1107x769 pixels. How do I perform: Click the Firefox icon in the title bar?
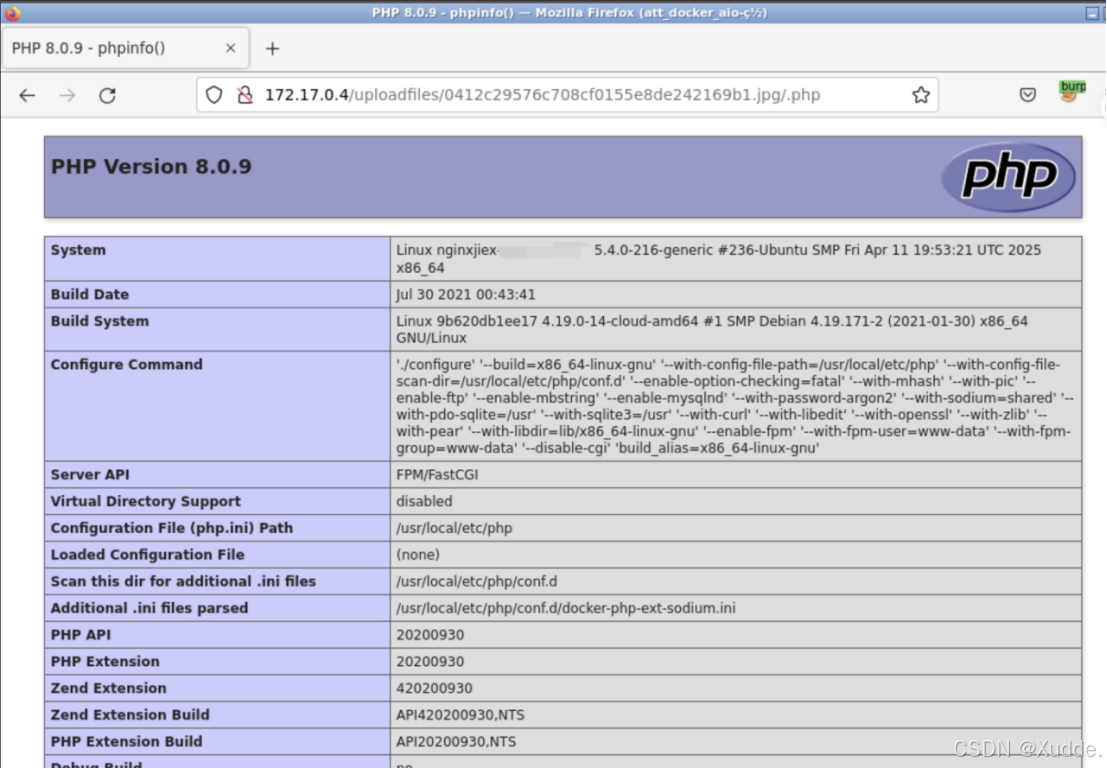13,13
